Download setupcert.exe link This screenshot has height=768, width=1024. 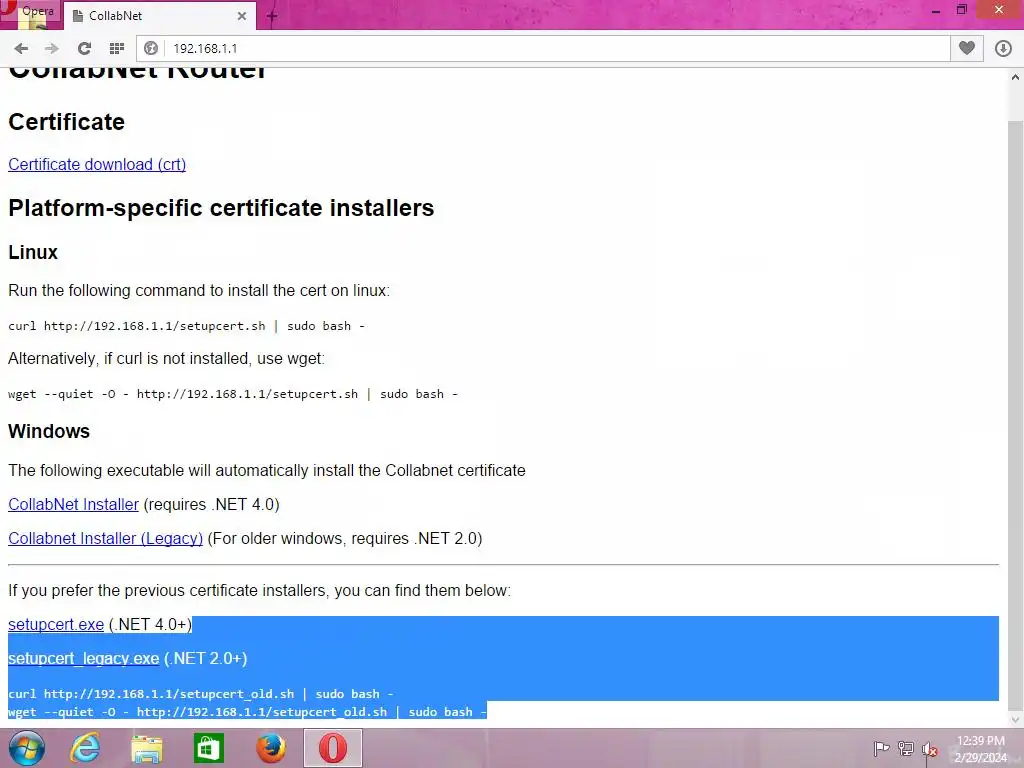[56, 625]
